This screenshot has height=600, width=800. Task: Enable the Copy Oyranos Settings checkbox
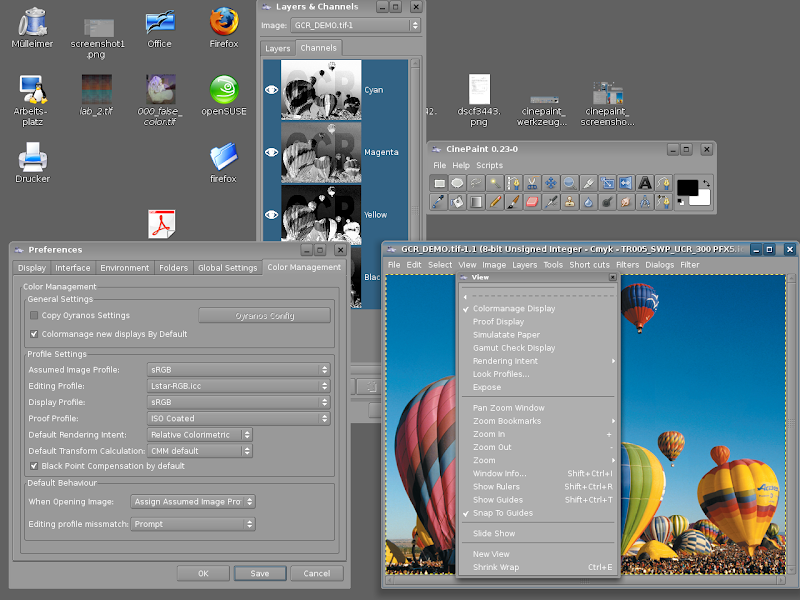(34, 315)
